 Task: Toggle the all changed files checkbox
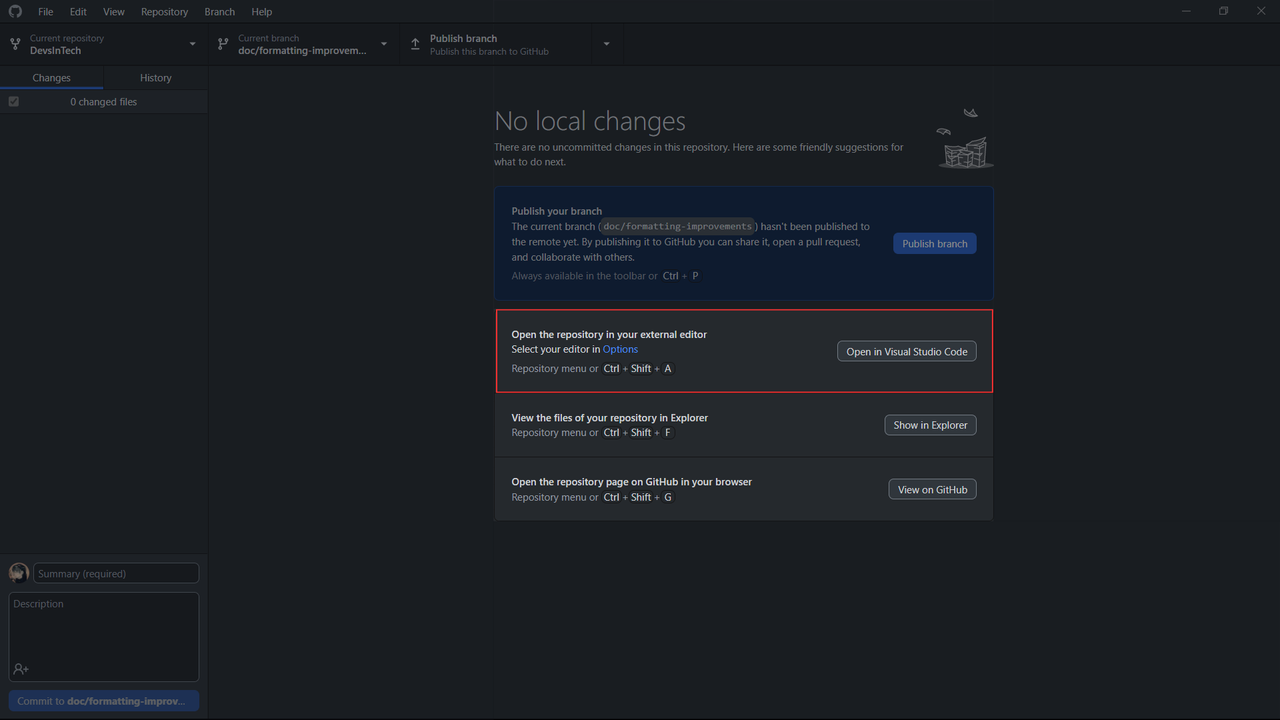(14, 102)
